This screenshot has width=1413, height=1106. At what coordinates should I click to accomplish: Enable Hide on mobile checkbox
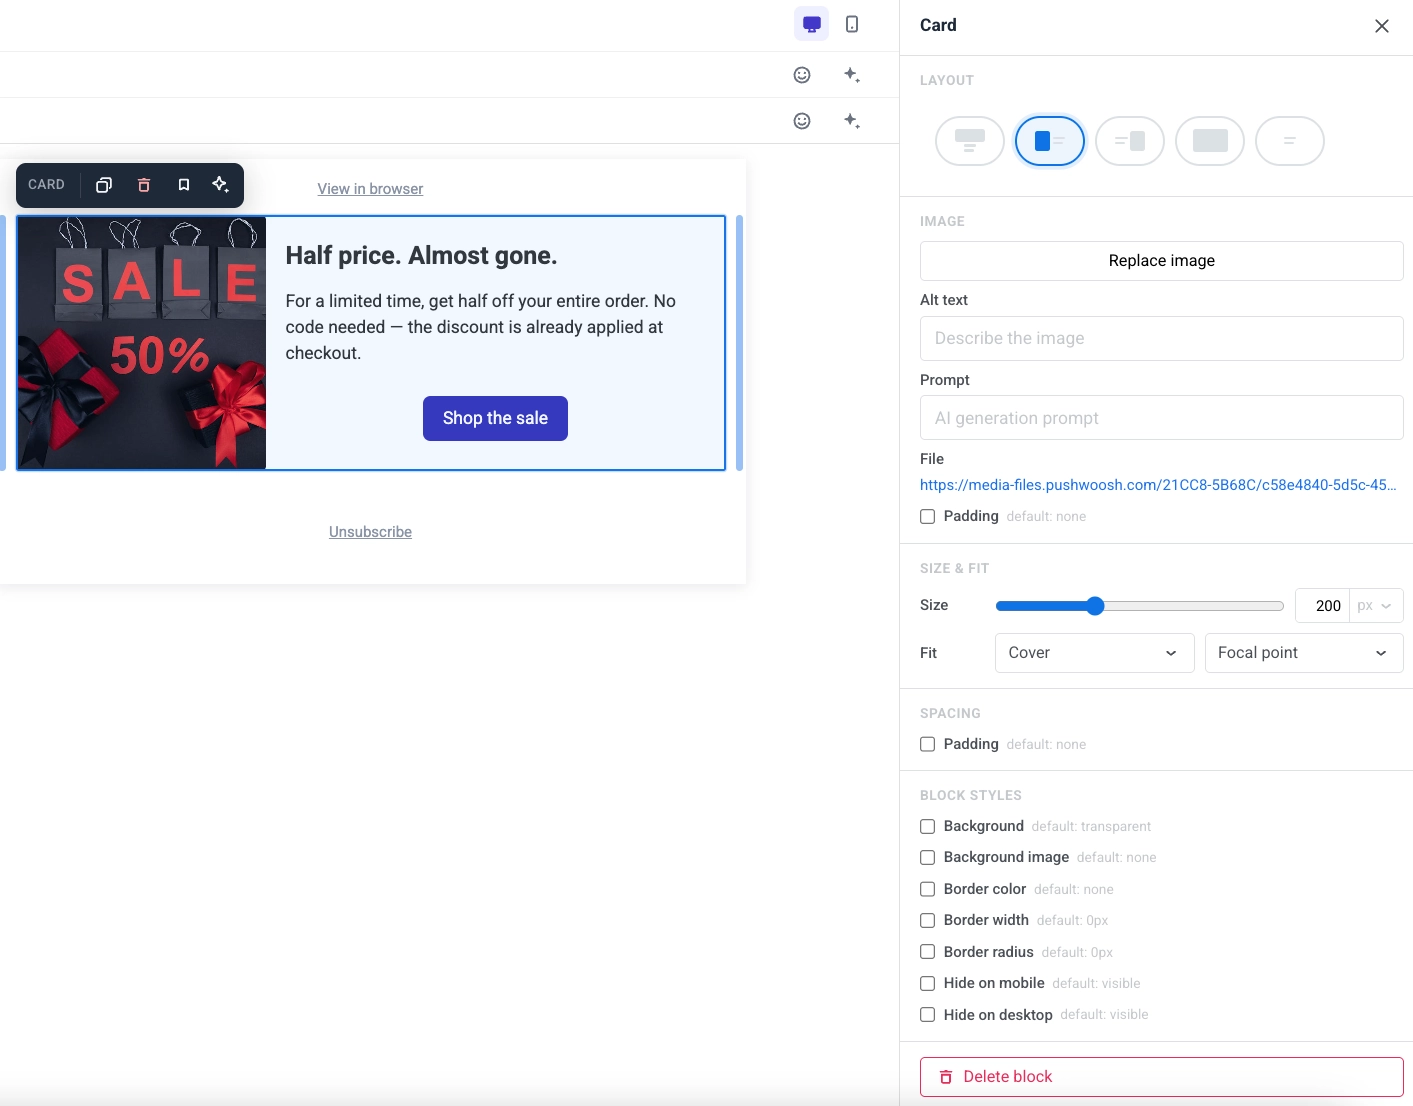pyautogui.click(x=928, y=984)
